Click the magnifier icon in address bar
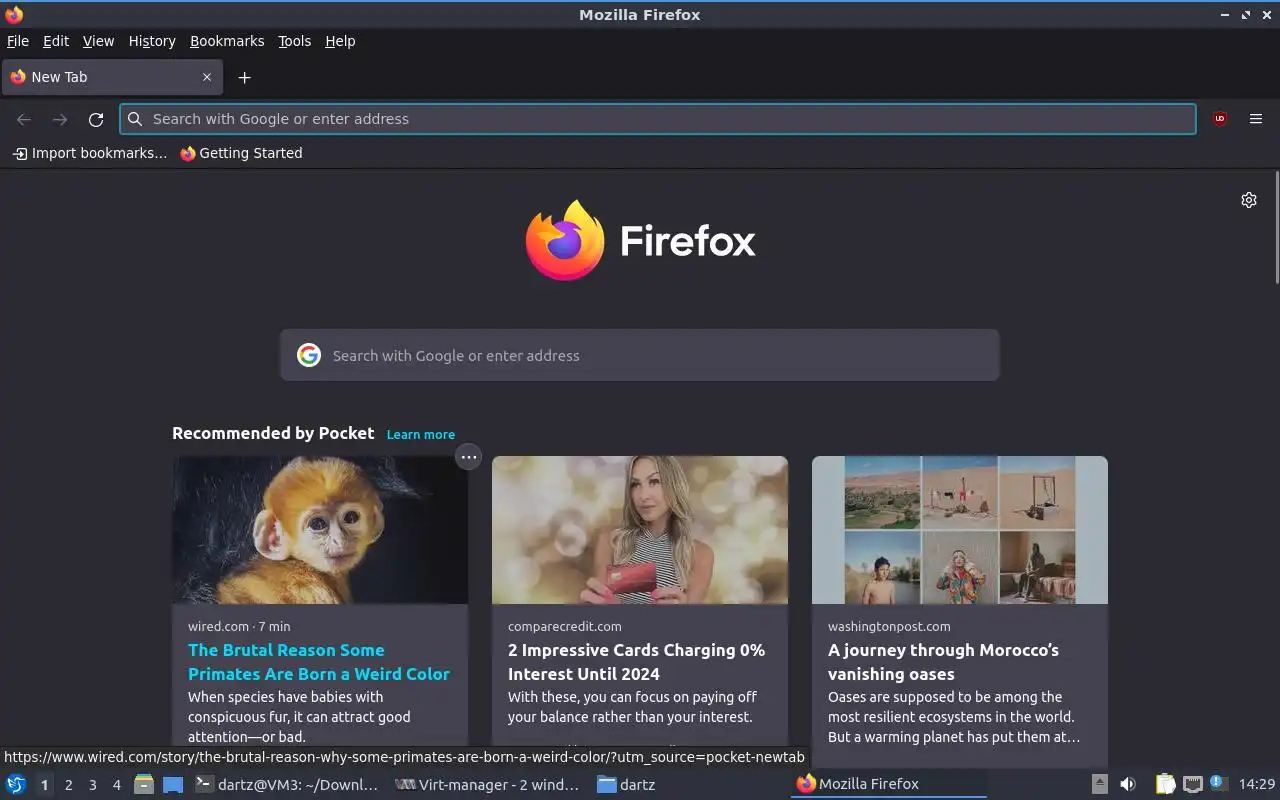The width and height of the screenshot is (1280, 800). [135, 119]
